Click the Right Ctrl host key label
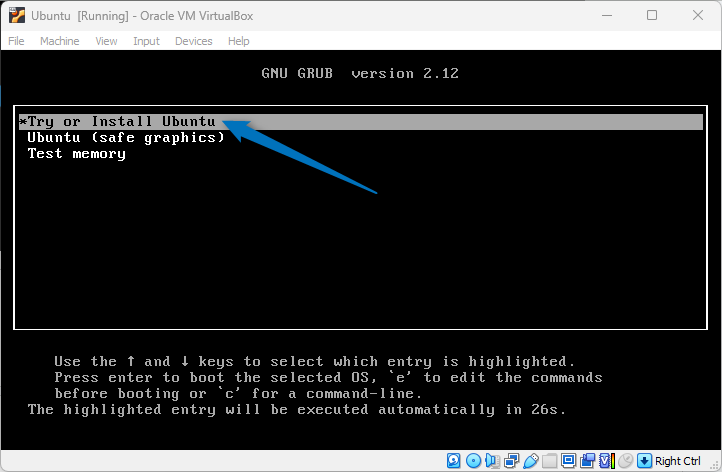The height and width of the screenshot is (472, 722). pyautogui.click(x=677, y=461)
